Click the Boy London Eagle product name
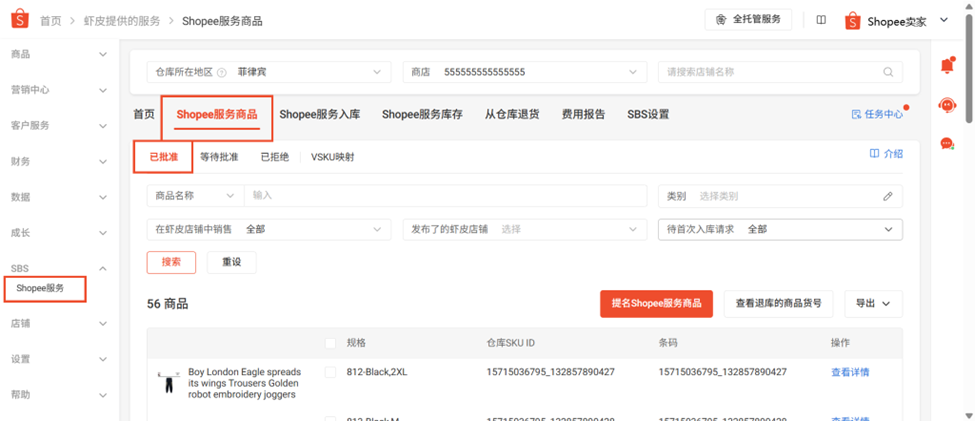Viewport: 975px width, 421px height. (244, 383)
